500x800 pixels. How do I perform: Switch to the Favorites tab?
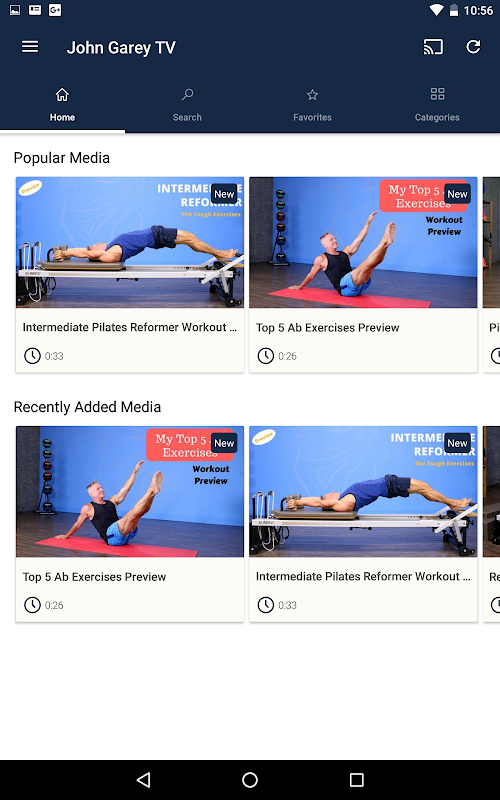[312, 105]
